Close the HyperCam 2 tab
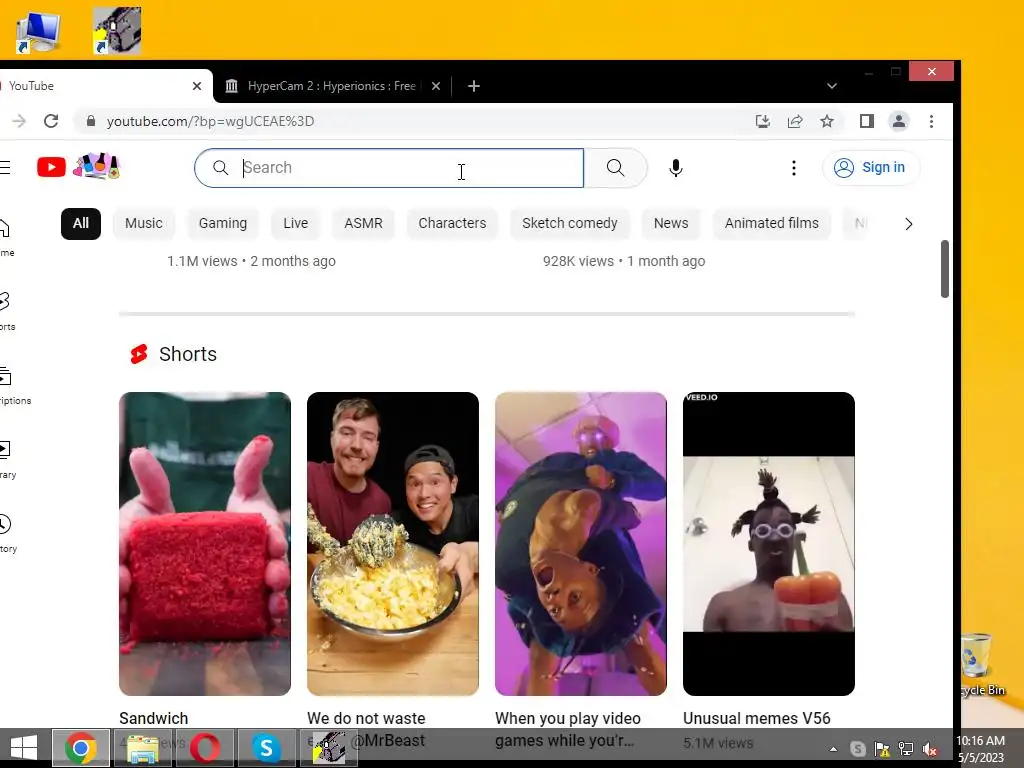This screenshot has width=1024, height=768. (x=436, y=86)
